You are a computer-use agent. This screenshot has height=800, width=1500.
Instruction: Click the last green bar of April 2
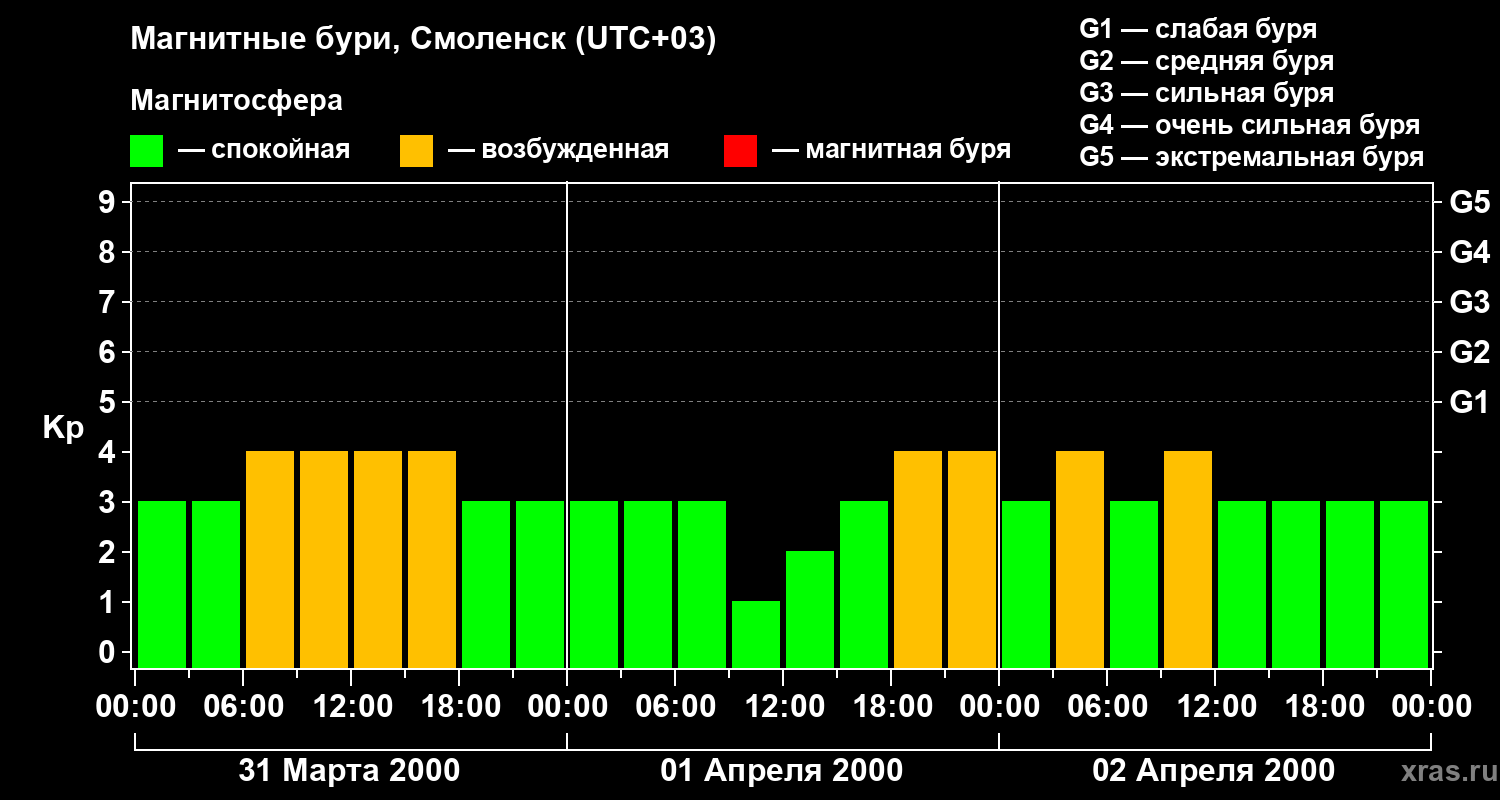[x=1404, y=584]
